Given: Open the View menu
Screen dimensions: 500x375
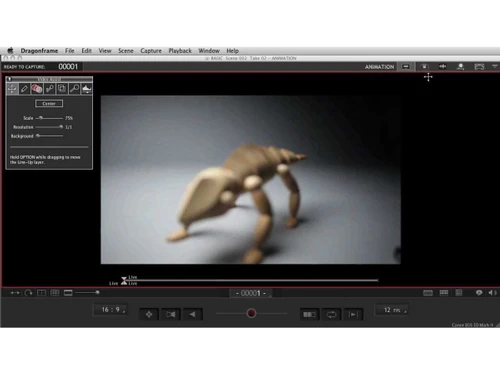Looking at the screenshot, I should (x=105, y=51).
